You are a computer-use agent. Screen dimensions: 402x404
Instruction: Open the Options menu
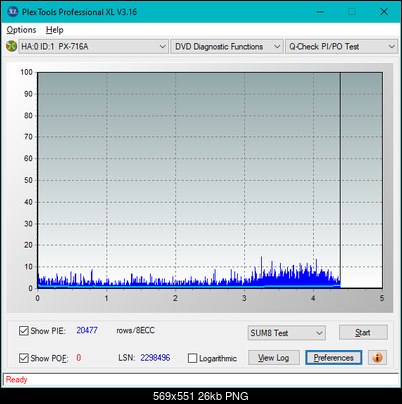(x=21, y=30)
